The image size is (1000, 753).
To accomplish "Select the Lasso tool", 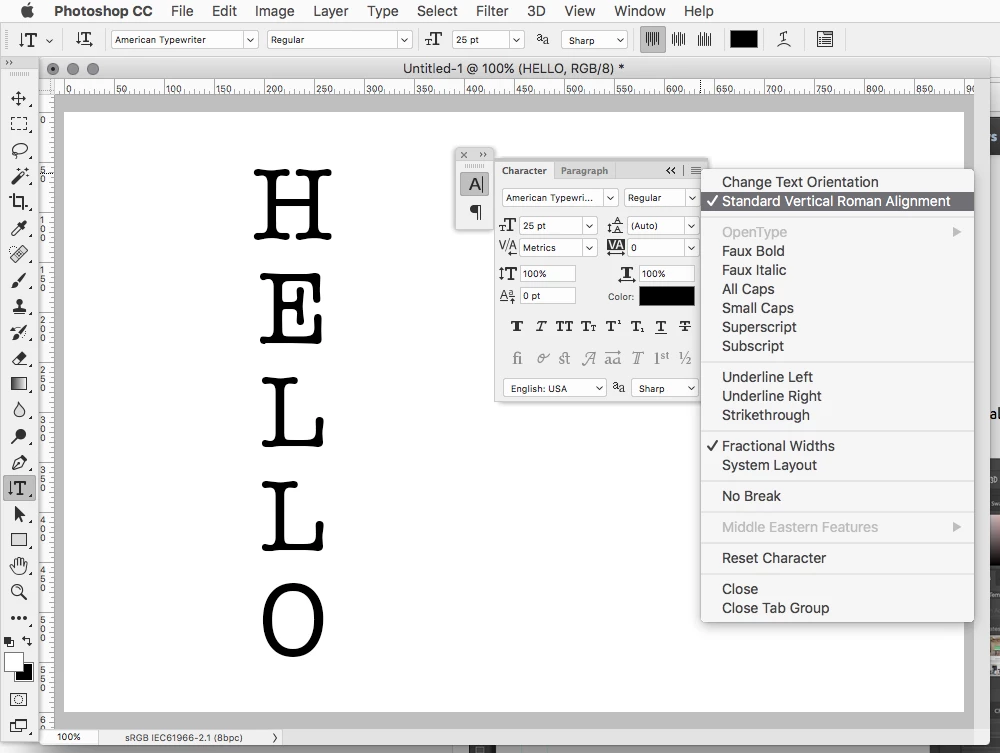I will pyautogui.click(x=18, y=150).
